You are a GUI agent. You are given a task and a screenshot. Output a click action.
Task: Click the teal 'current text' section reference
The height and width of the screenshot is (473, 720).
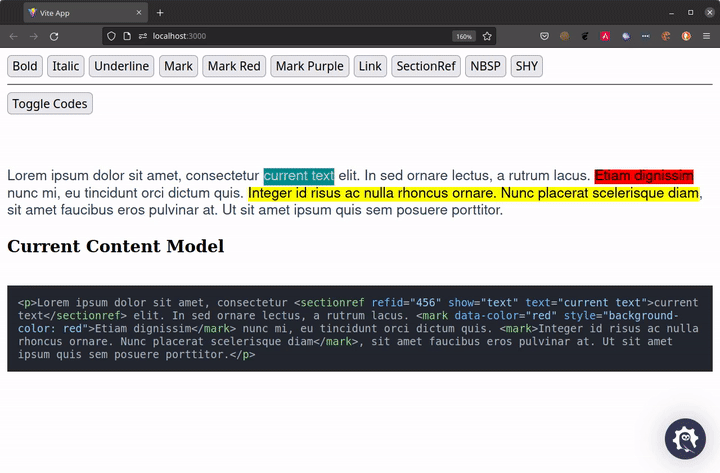299,176
